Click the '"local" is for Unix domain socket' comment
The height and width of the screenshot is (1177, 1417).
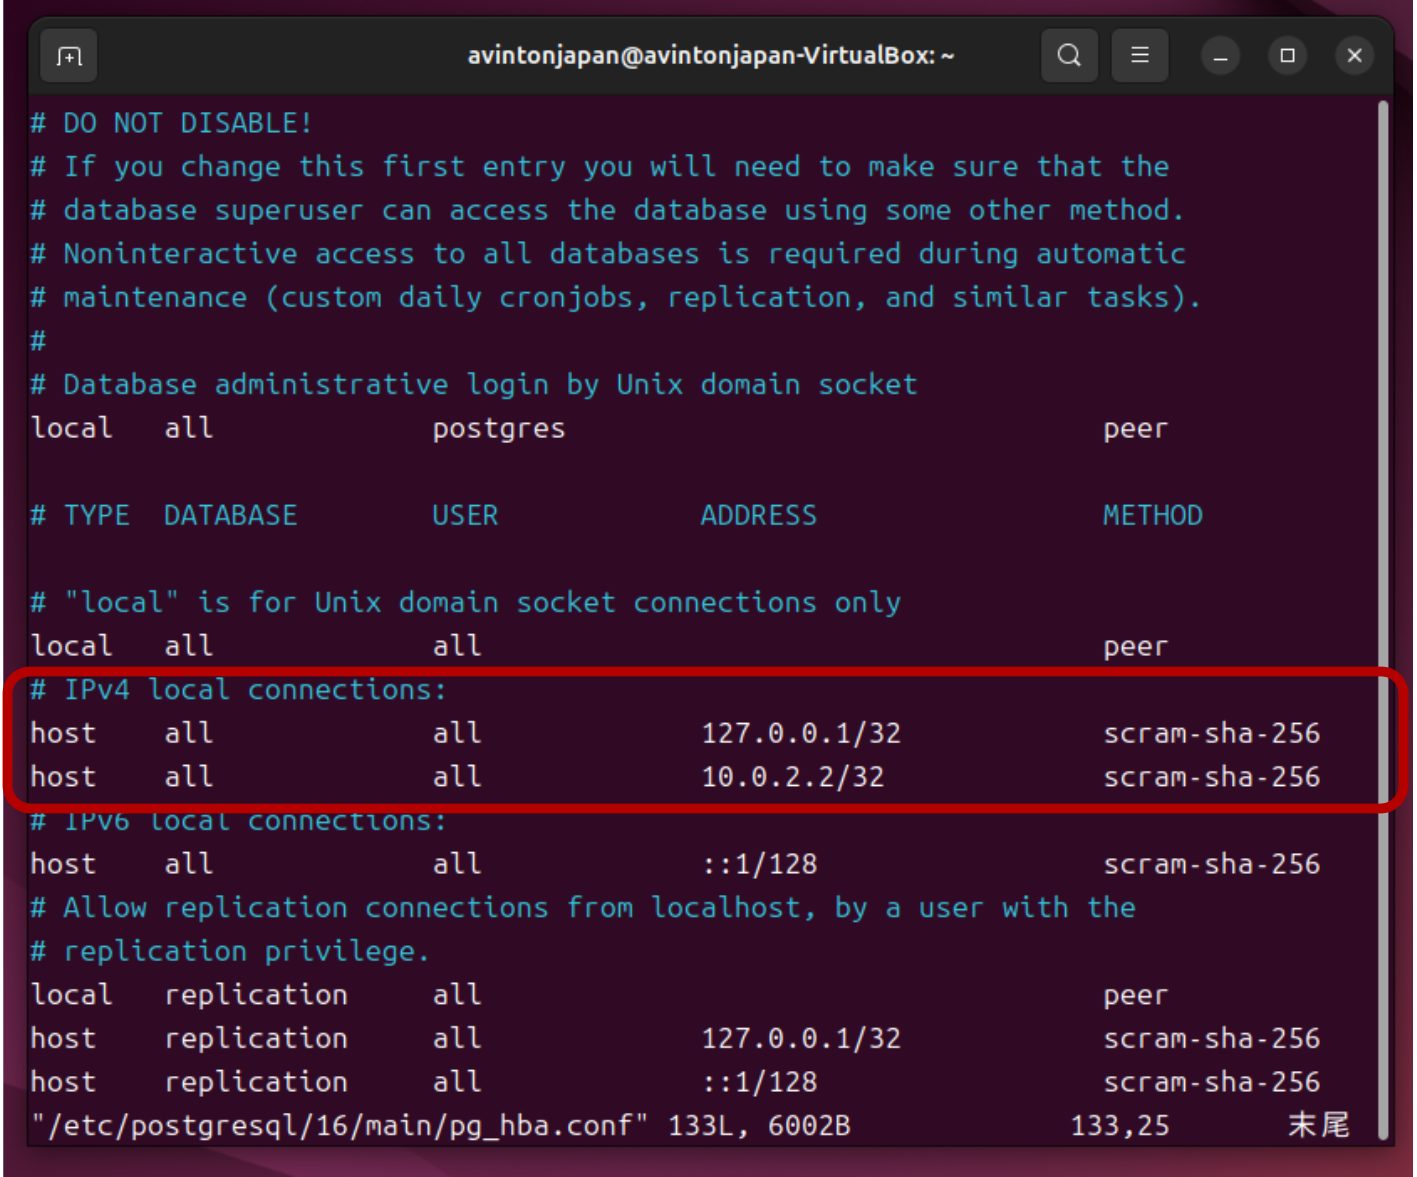[x=465, y=602]
